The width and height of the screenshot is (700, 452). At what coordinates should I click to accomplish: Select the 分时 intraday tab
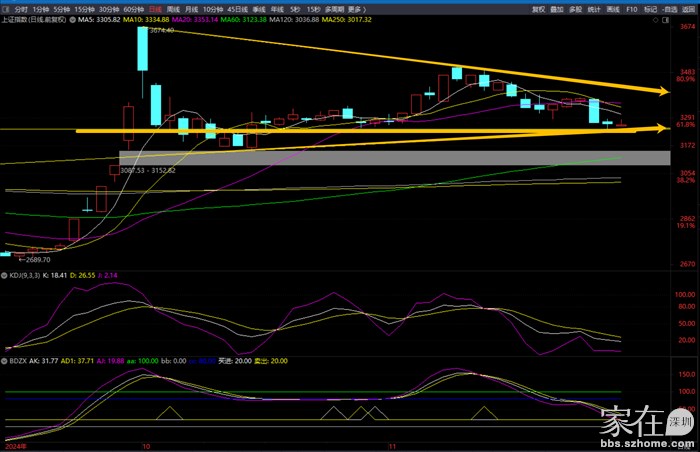[20, 6]
